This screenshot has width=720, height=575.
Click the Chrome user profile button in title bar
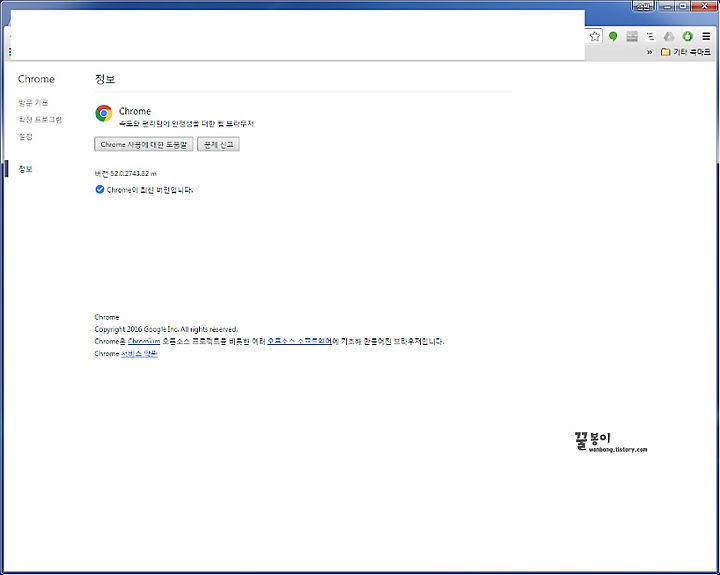point(643,6)
